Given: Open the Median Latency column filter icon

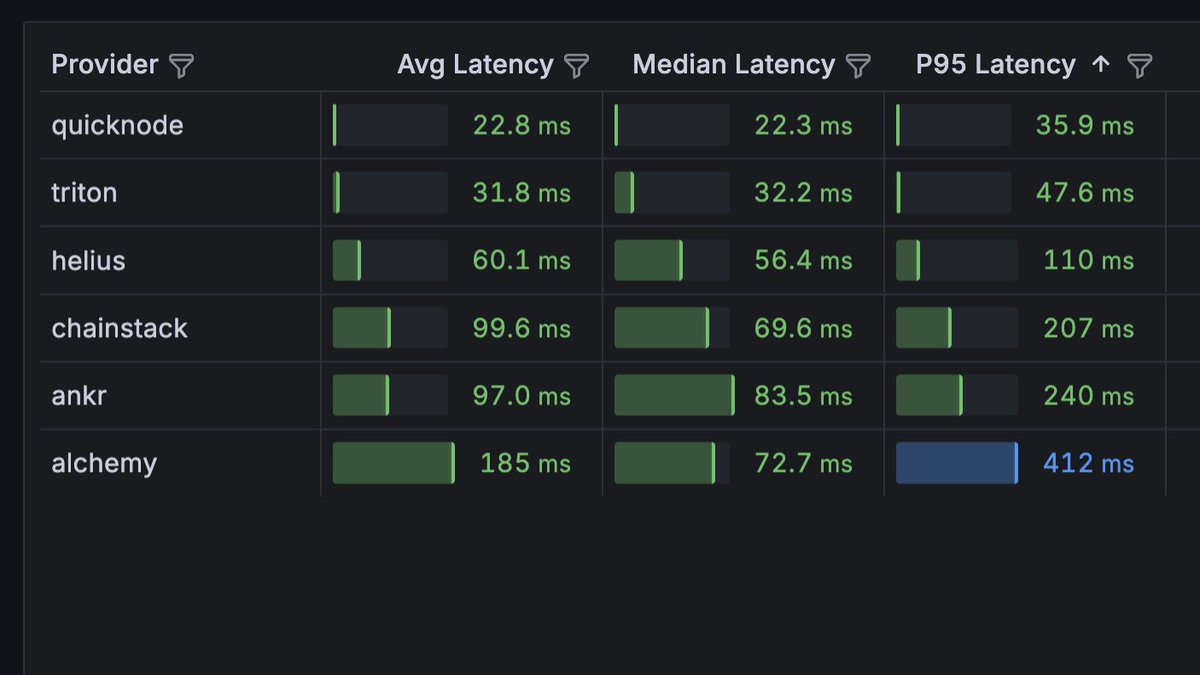Looking at the screenshot, I should coord(858,66).
